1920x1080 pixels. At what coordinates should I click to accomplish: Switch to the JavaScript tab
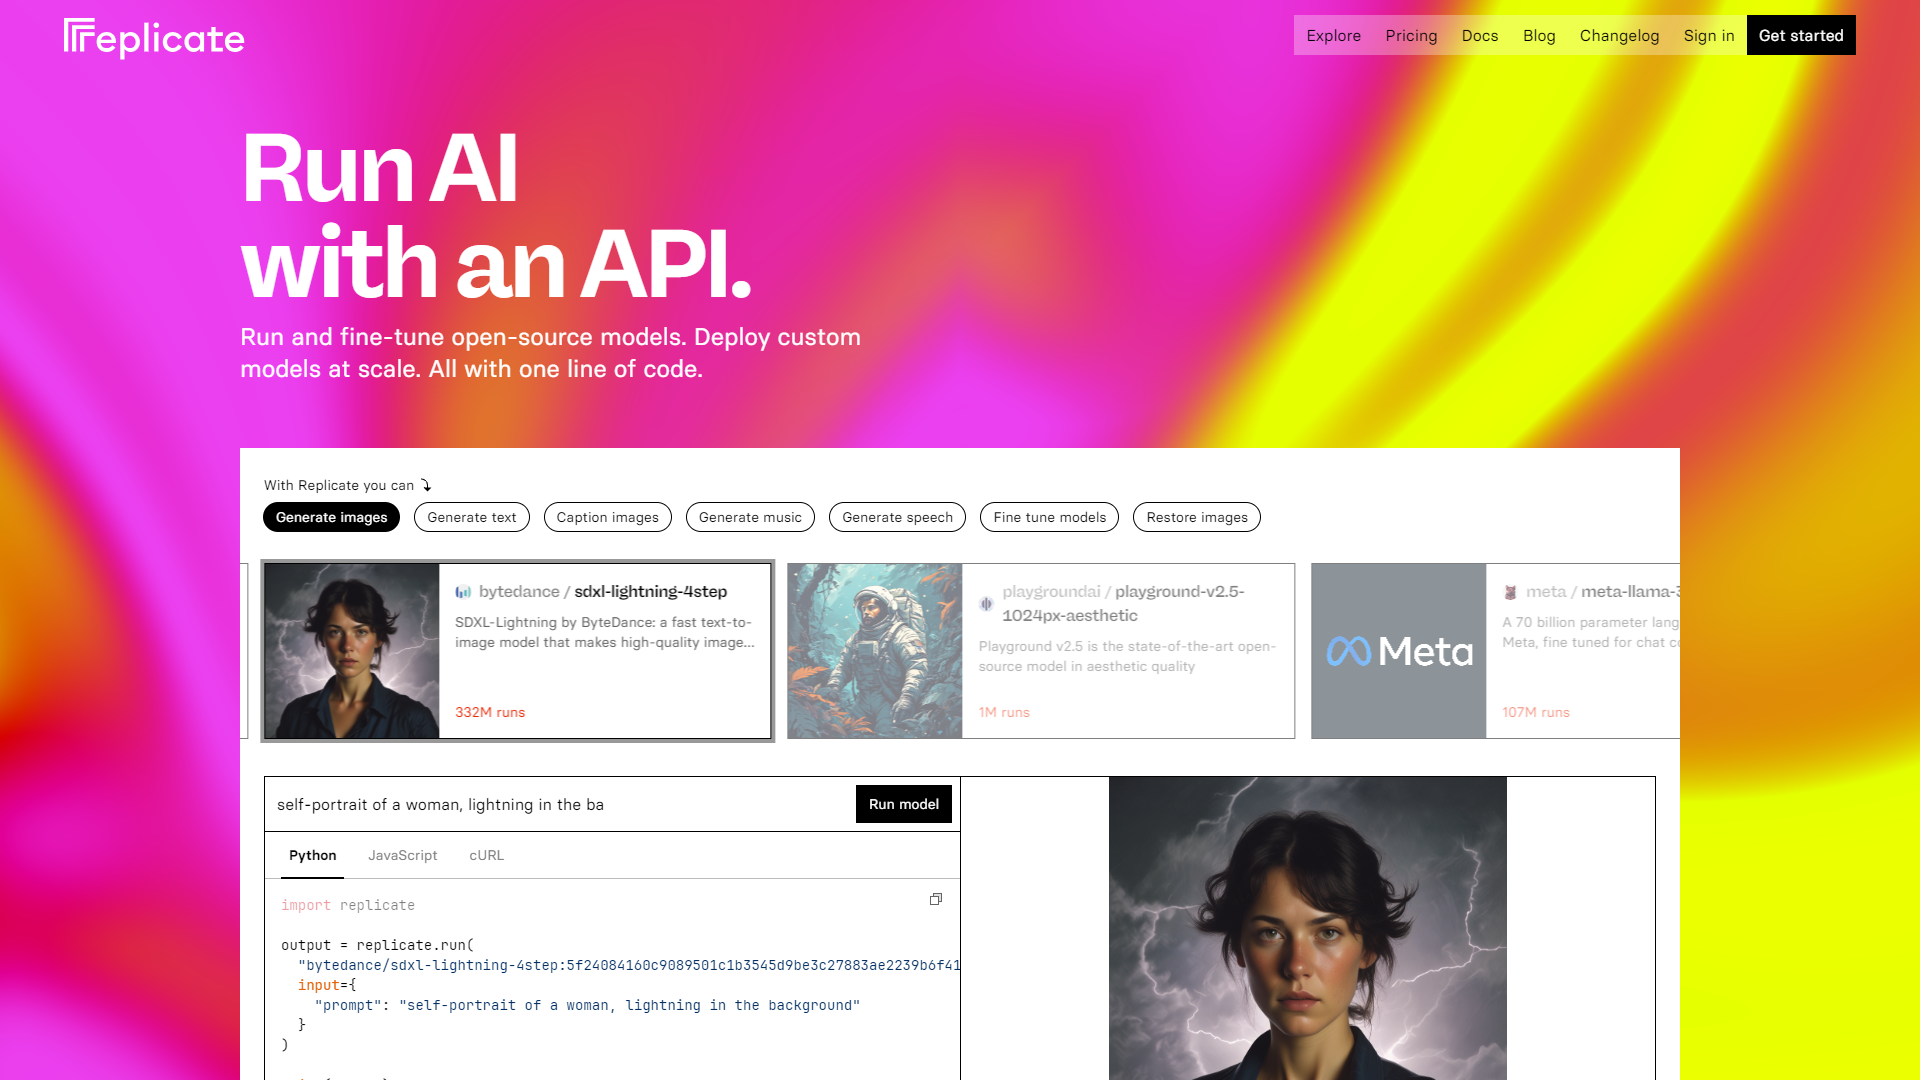[403, 855]
